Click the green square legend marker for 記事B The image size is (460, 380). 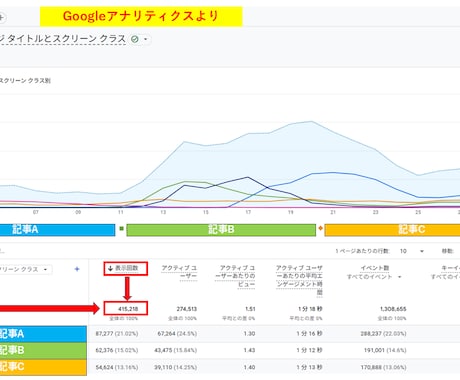[121, 229]
